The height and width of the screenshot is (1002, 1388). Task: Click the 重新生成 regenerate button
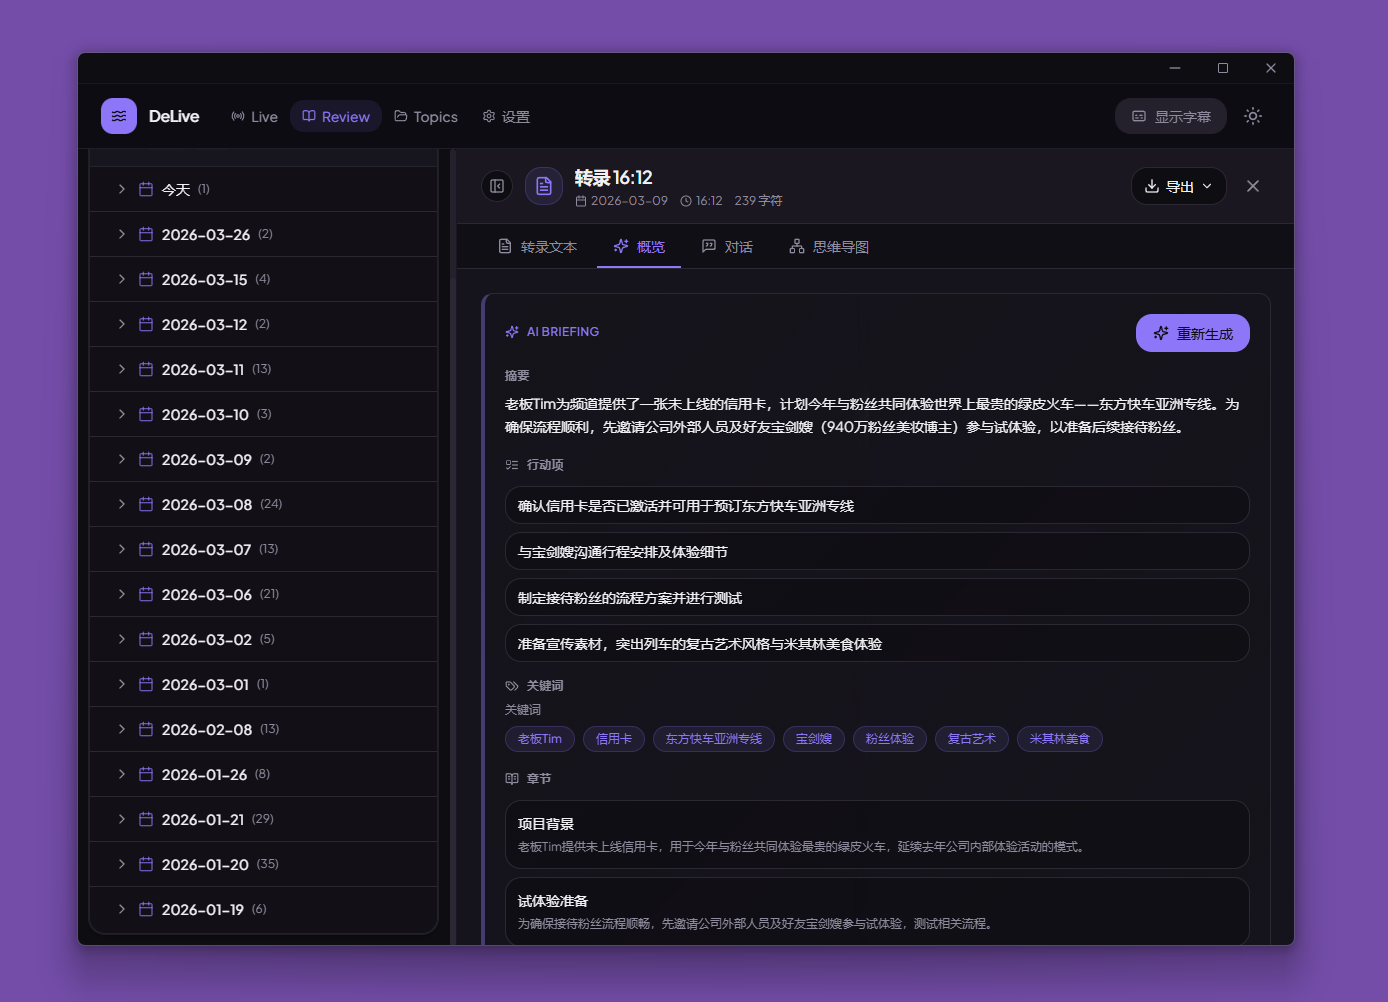1192,332
